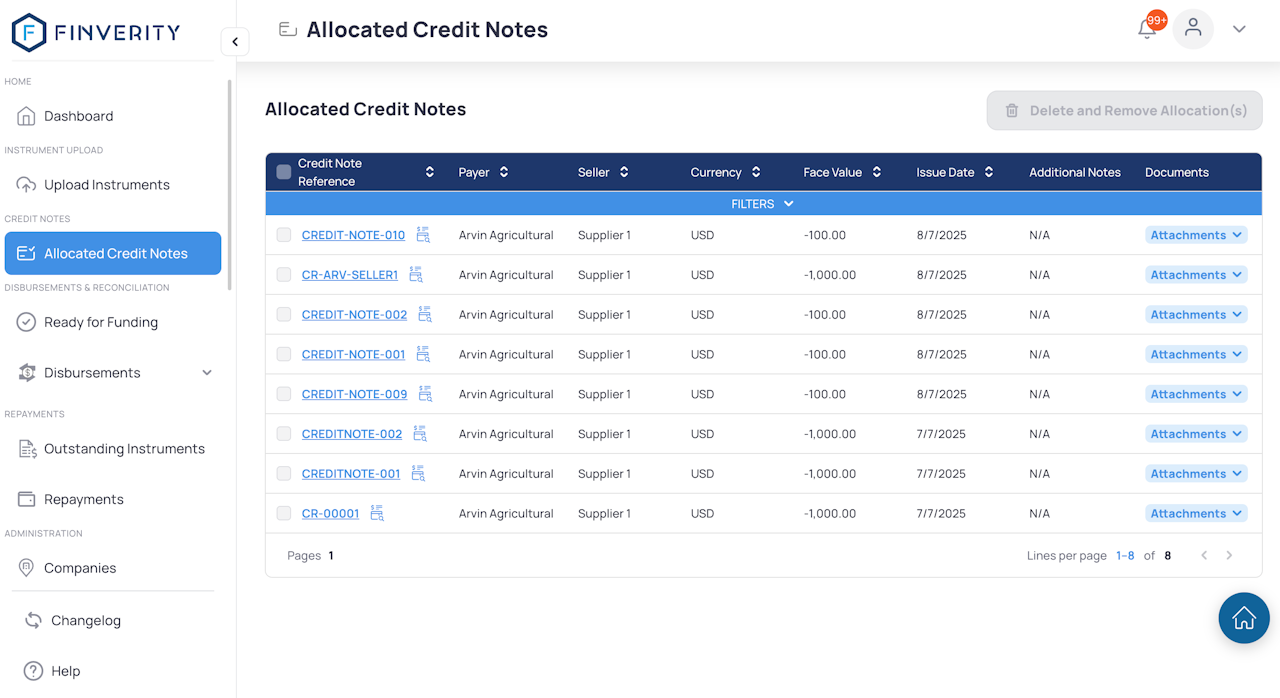1280x698 pixels.
Task: Open details icon beside CREDIT-NOTE-010
Action: tap(423, 235)
